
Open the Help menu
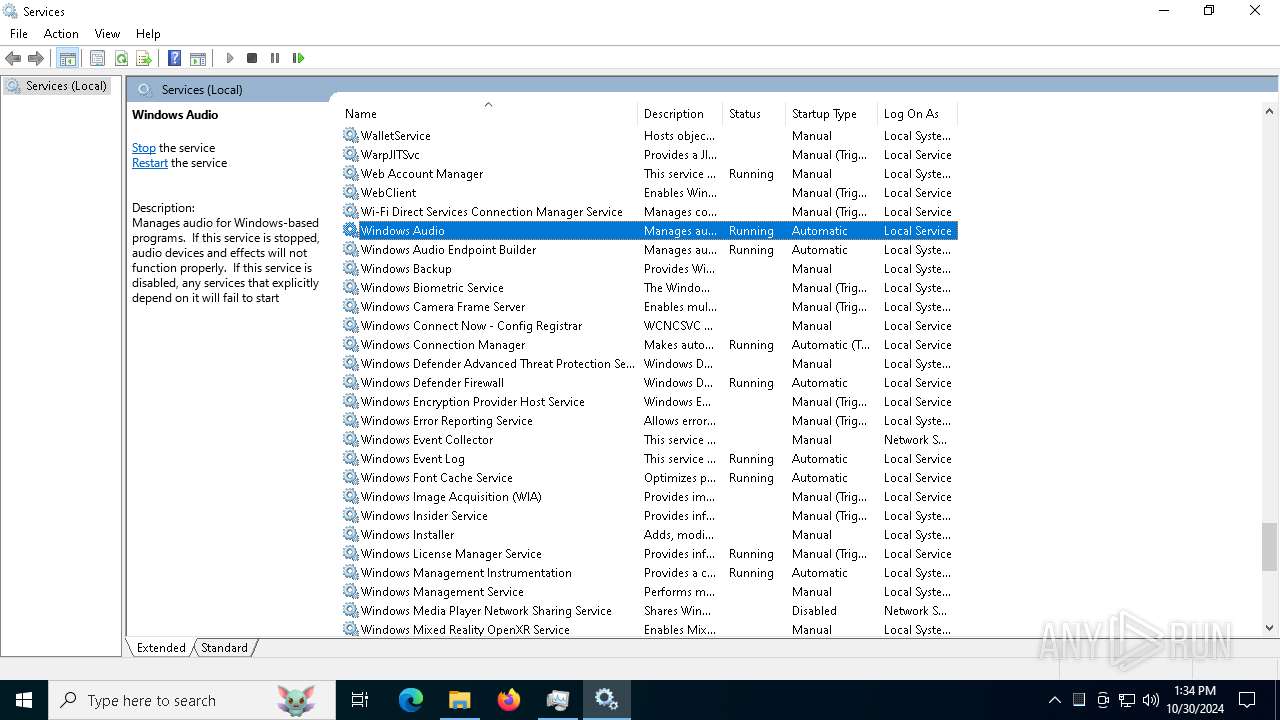[148, 34]
